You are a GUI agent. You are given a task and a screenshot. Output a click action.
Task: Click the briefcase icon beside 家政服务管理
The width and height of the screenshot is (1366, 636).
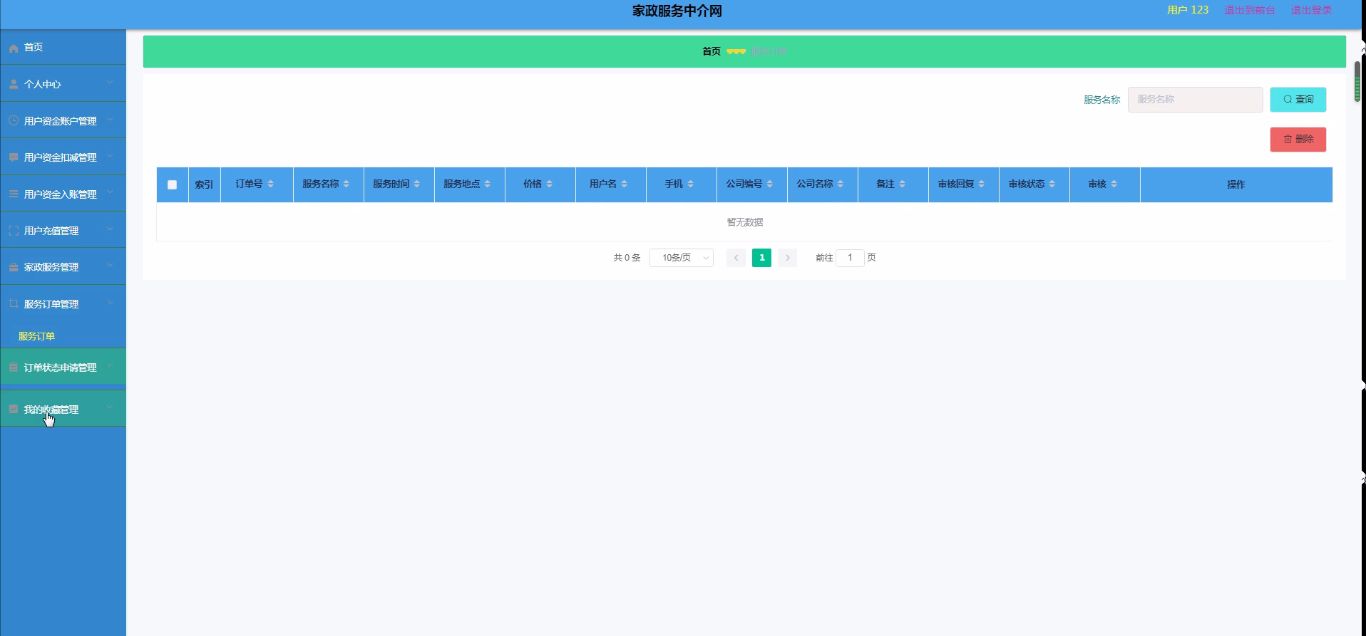[14, 267]
